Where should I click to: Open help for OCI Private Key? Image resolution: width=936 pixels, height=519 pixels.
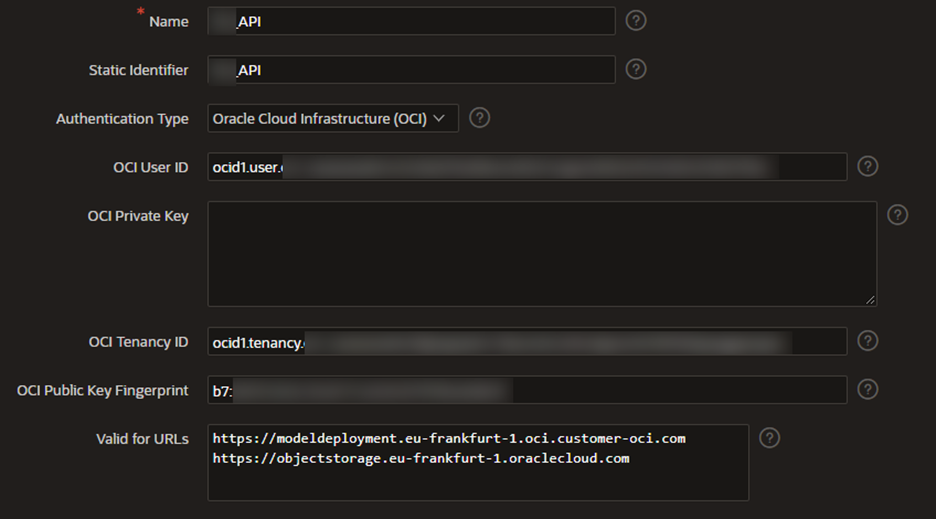pyautogui.click(x=897, y=215)
